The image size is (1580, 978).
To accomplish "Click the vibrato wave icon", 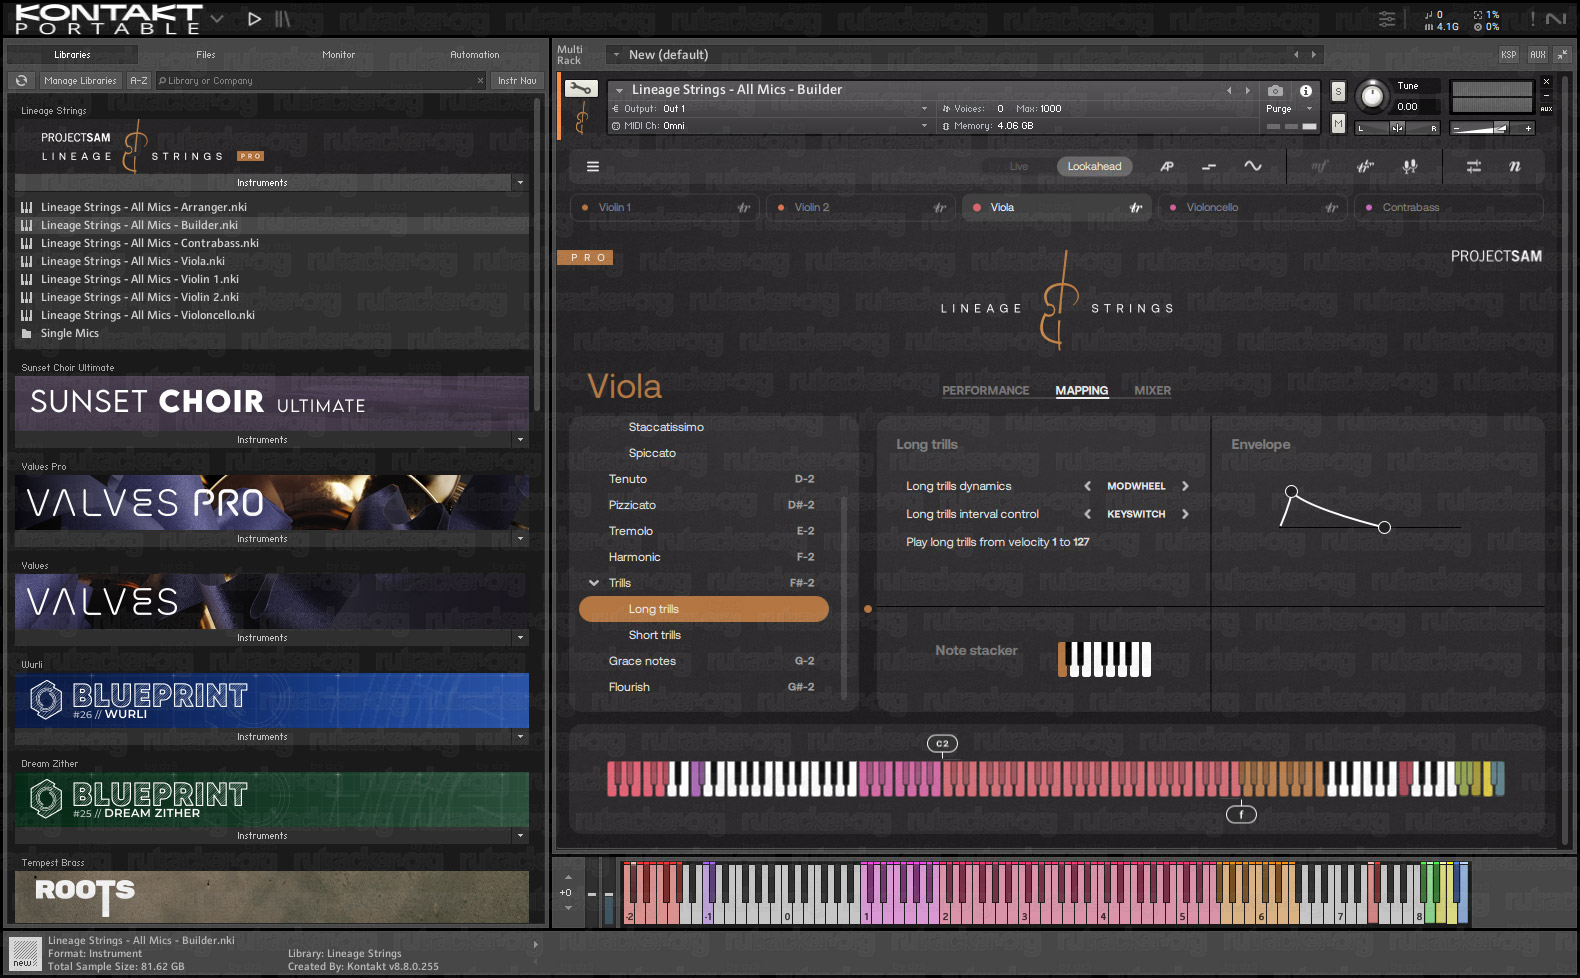I will click(1253, 166).
